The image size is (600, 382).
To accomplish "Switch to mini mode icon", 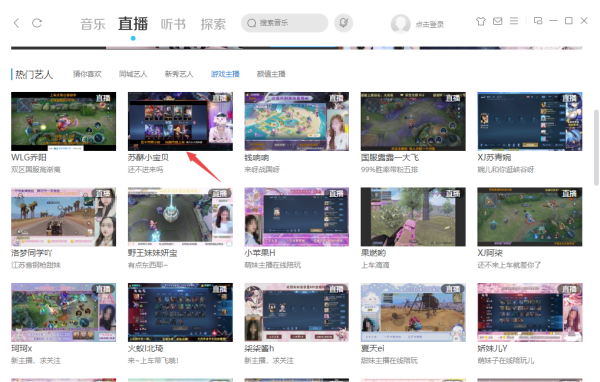I will coord(538,21).
